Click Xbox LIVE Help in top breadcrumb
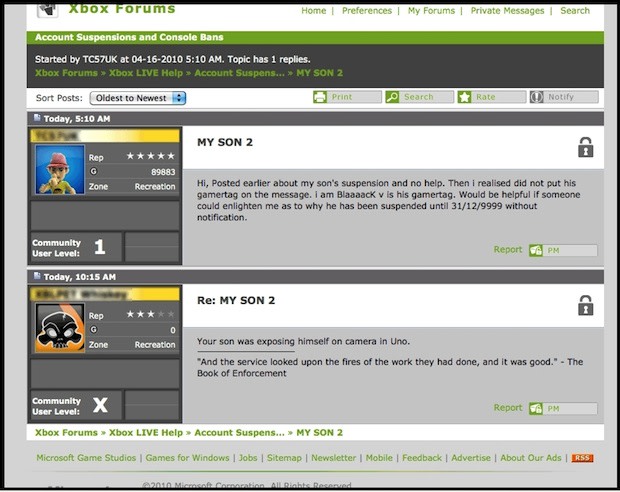Image resolution: width=620 pixels, height=492 pixels. coord(146,73)
